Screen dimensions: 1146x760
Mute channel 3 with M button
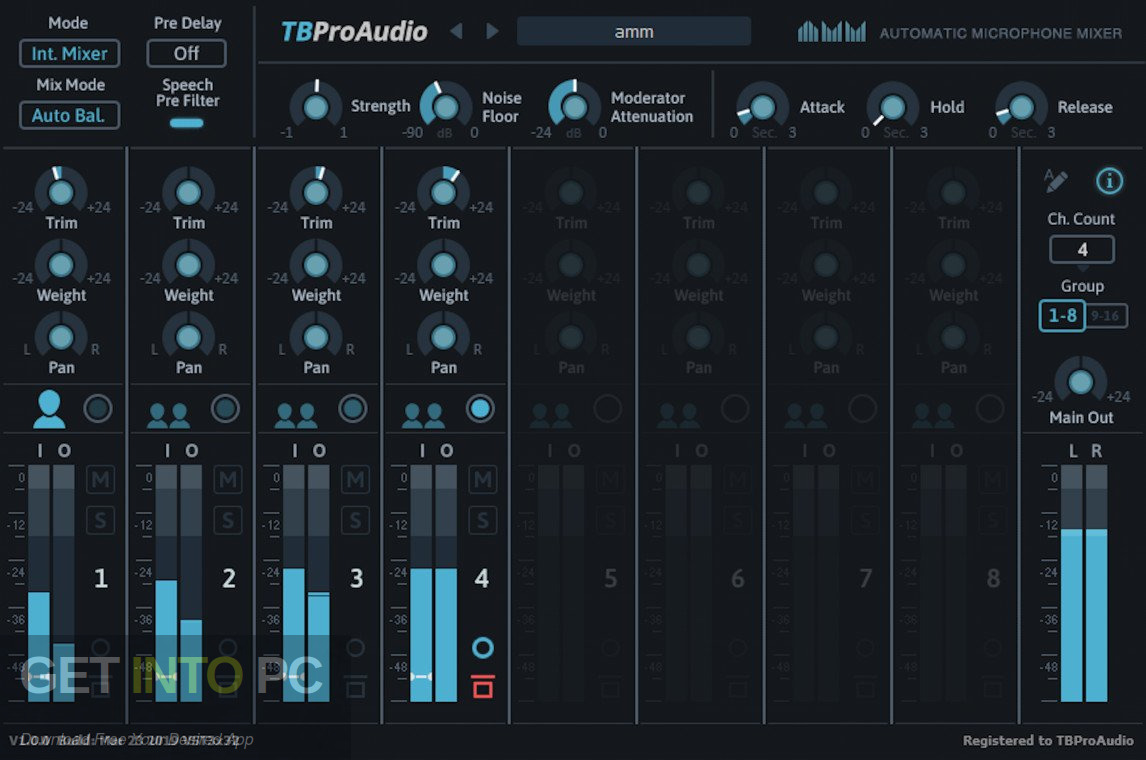[355, 479]
